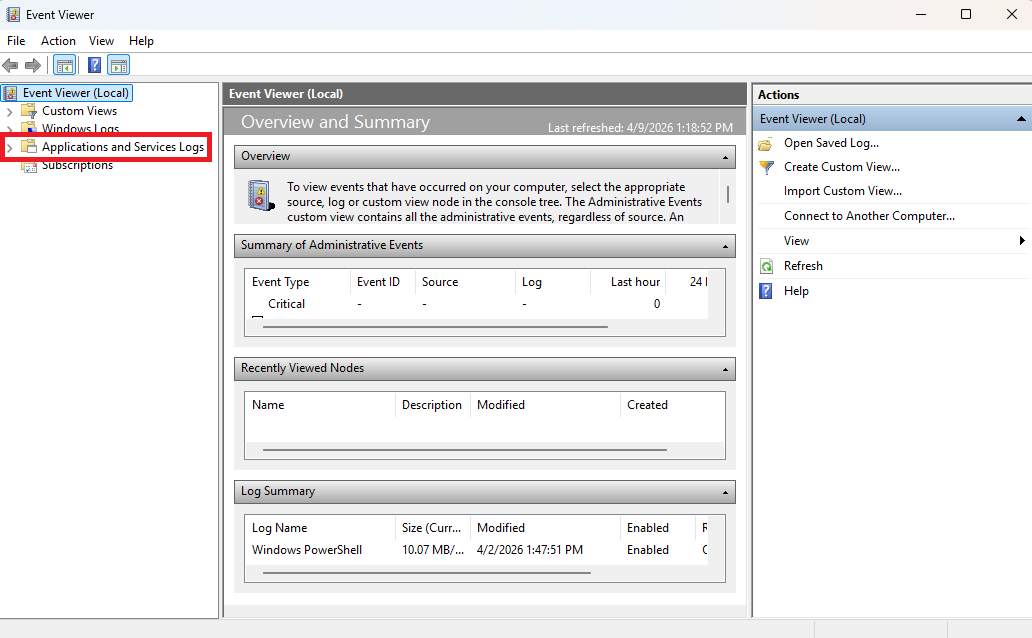Viewport: 1032px width, 638px height.
Task: Click Open Saved Log... action
Action: coord(831,143)
